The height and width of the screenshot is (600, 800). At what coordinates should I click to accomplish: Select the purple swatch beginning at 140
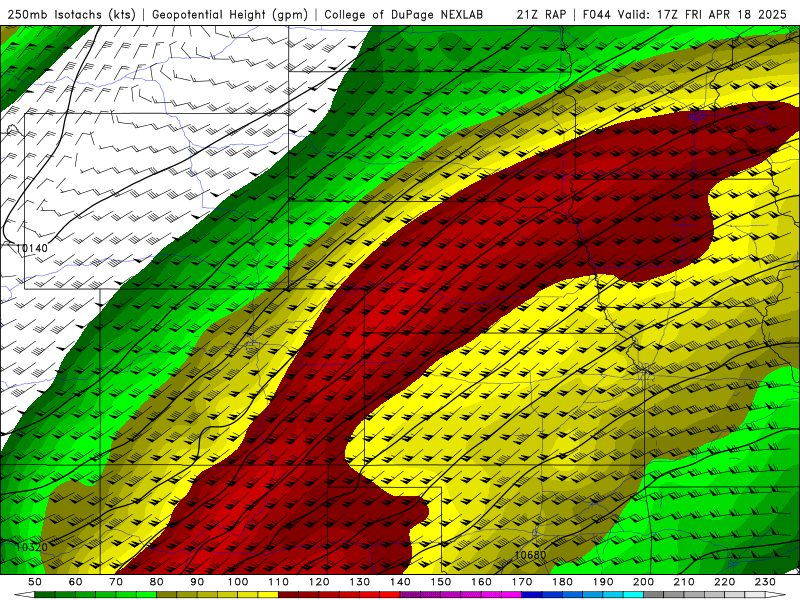(410, 595)
